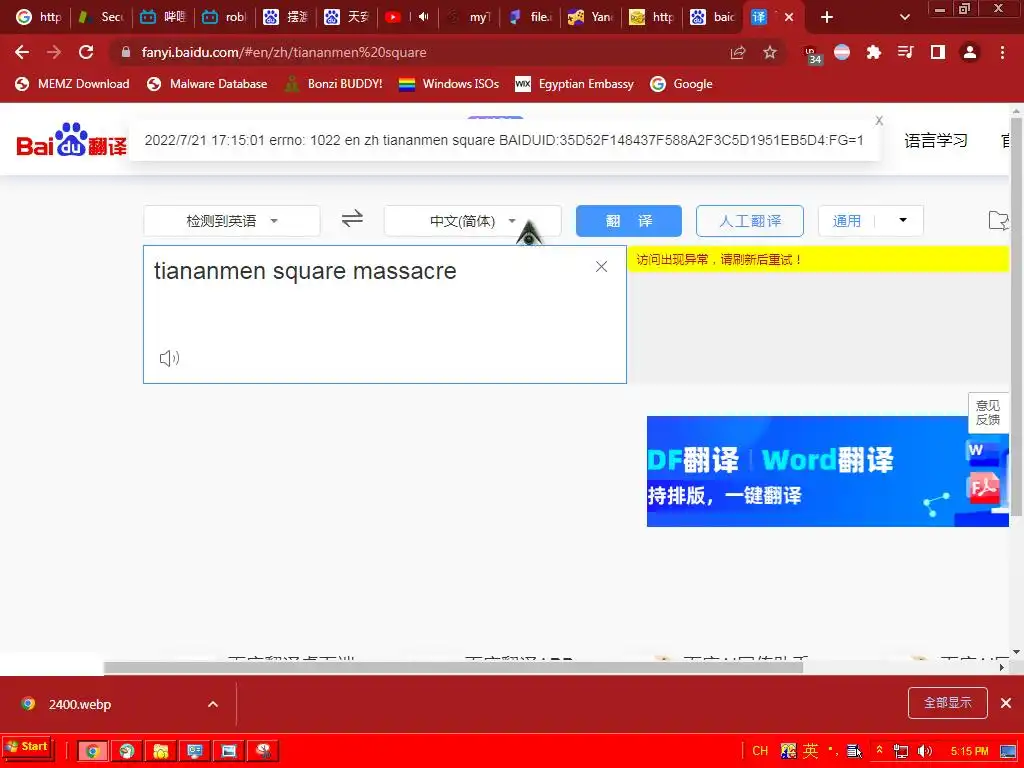This screenshot has width=1024, height=768.
Task: Share this page via the address bar icon
Action: point(738,52)
